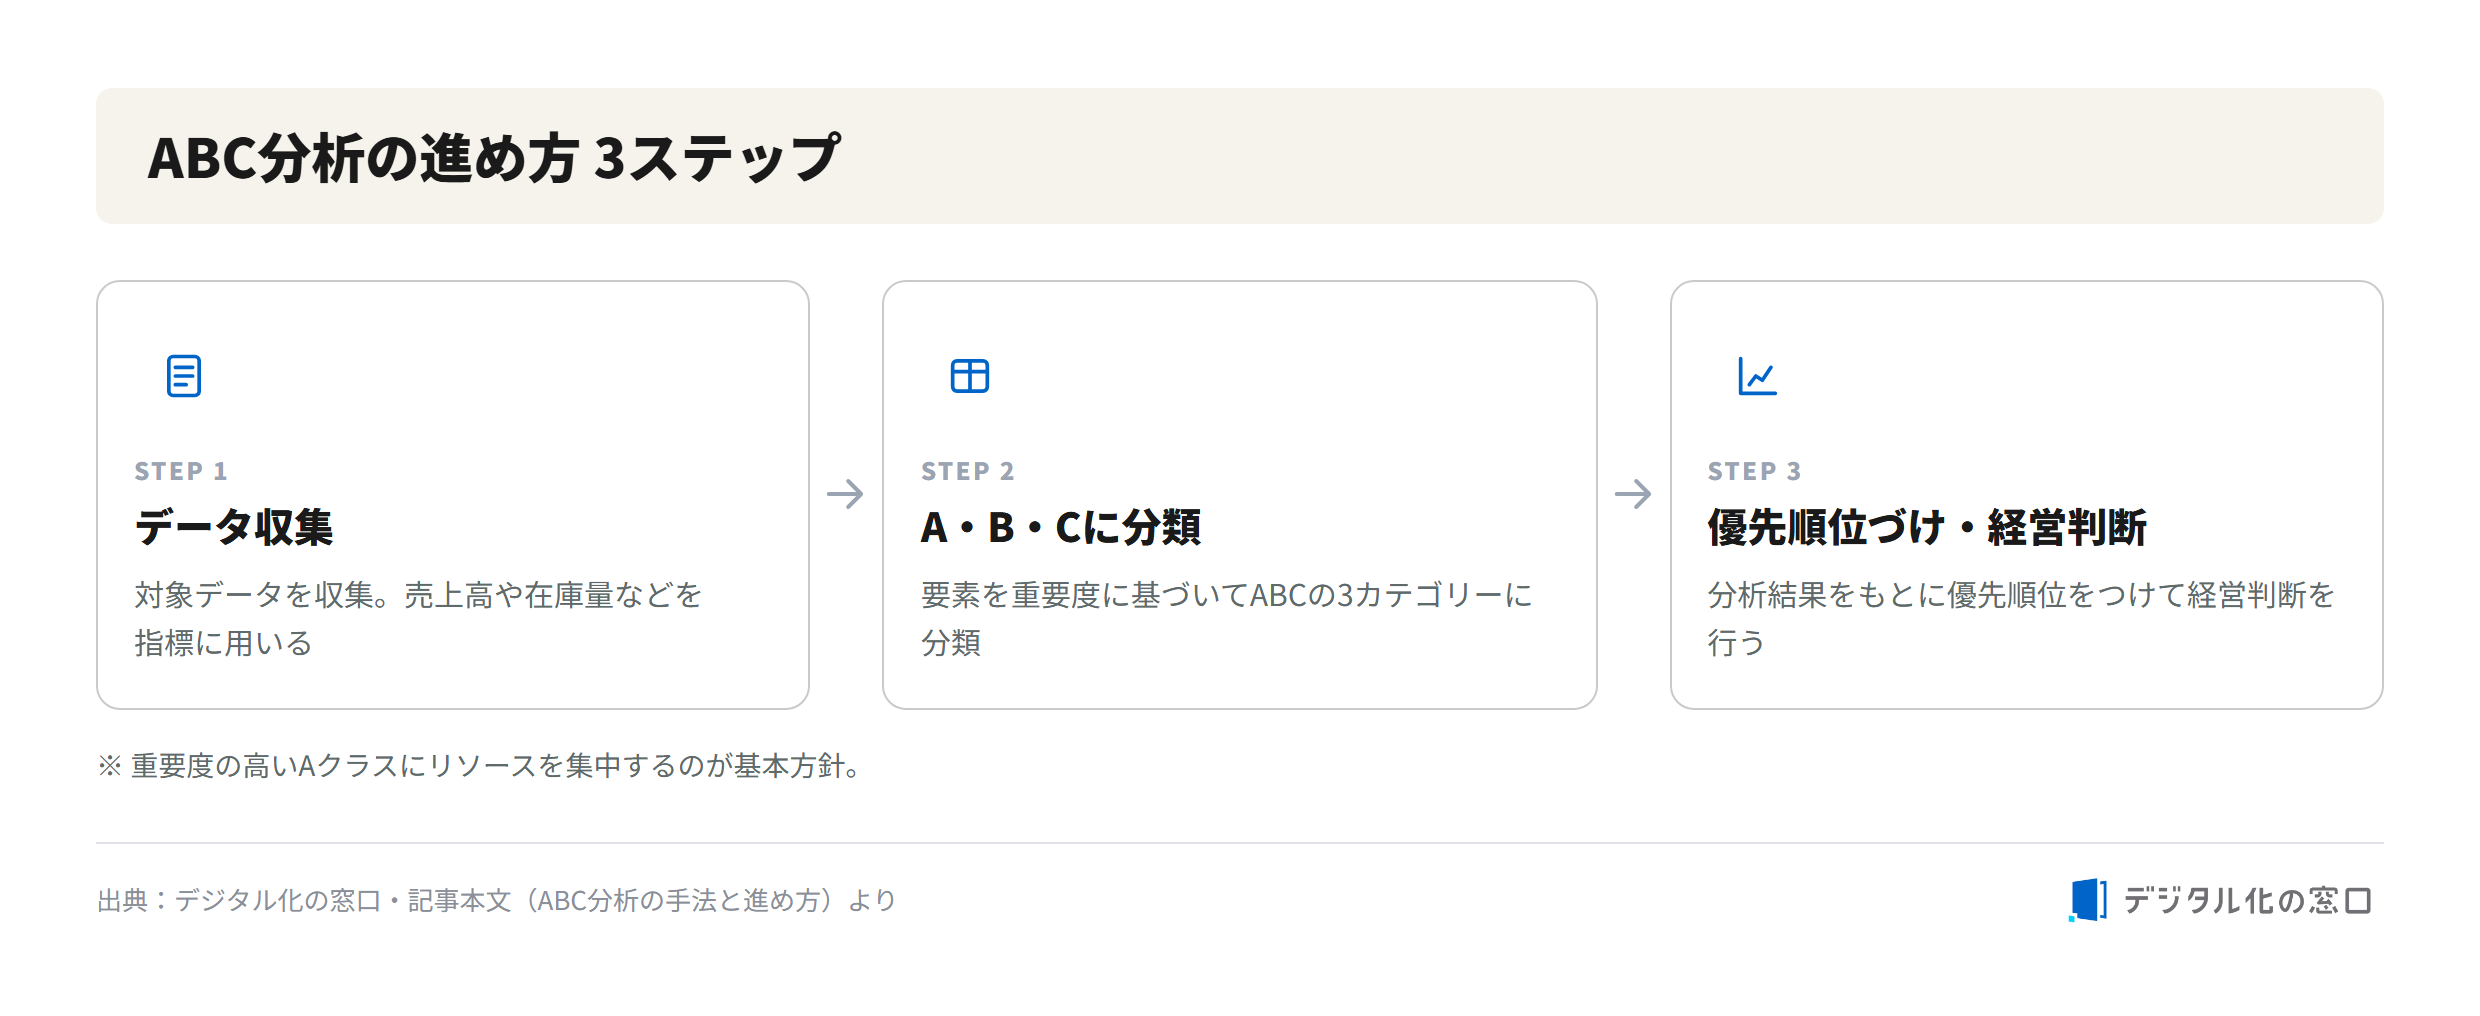The height and width of the screenshot is (1016, 2480).
Task: Click the STEP 1 label
Action: click(x=181, y=471)
